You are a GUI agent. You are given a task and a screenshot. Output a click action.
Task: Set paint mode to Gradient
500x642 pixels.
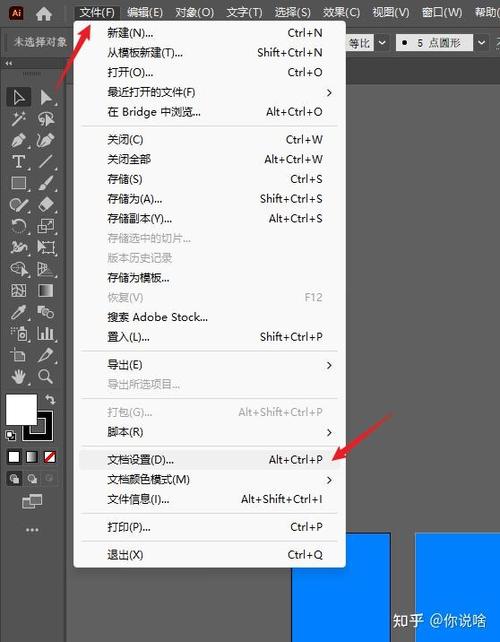32,457
